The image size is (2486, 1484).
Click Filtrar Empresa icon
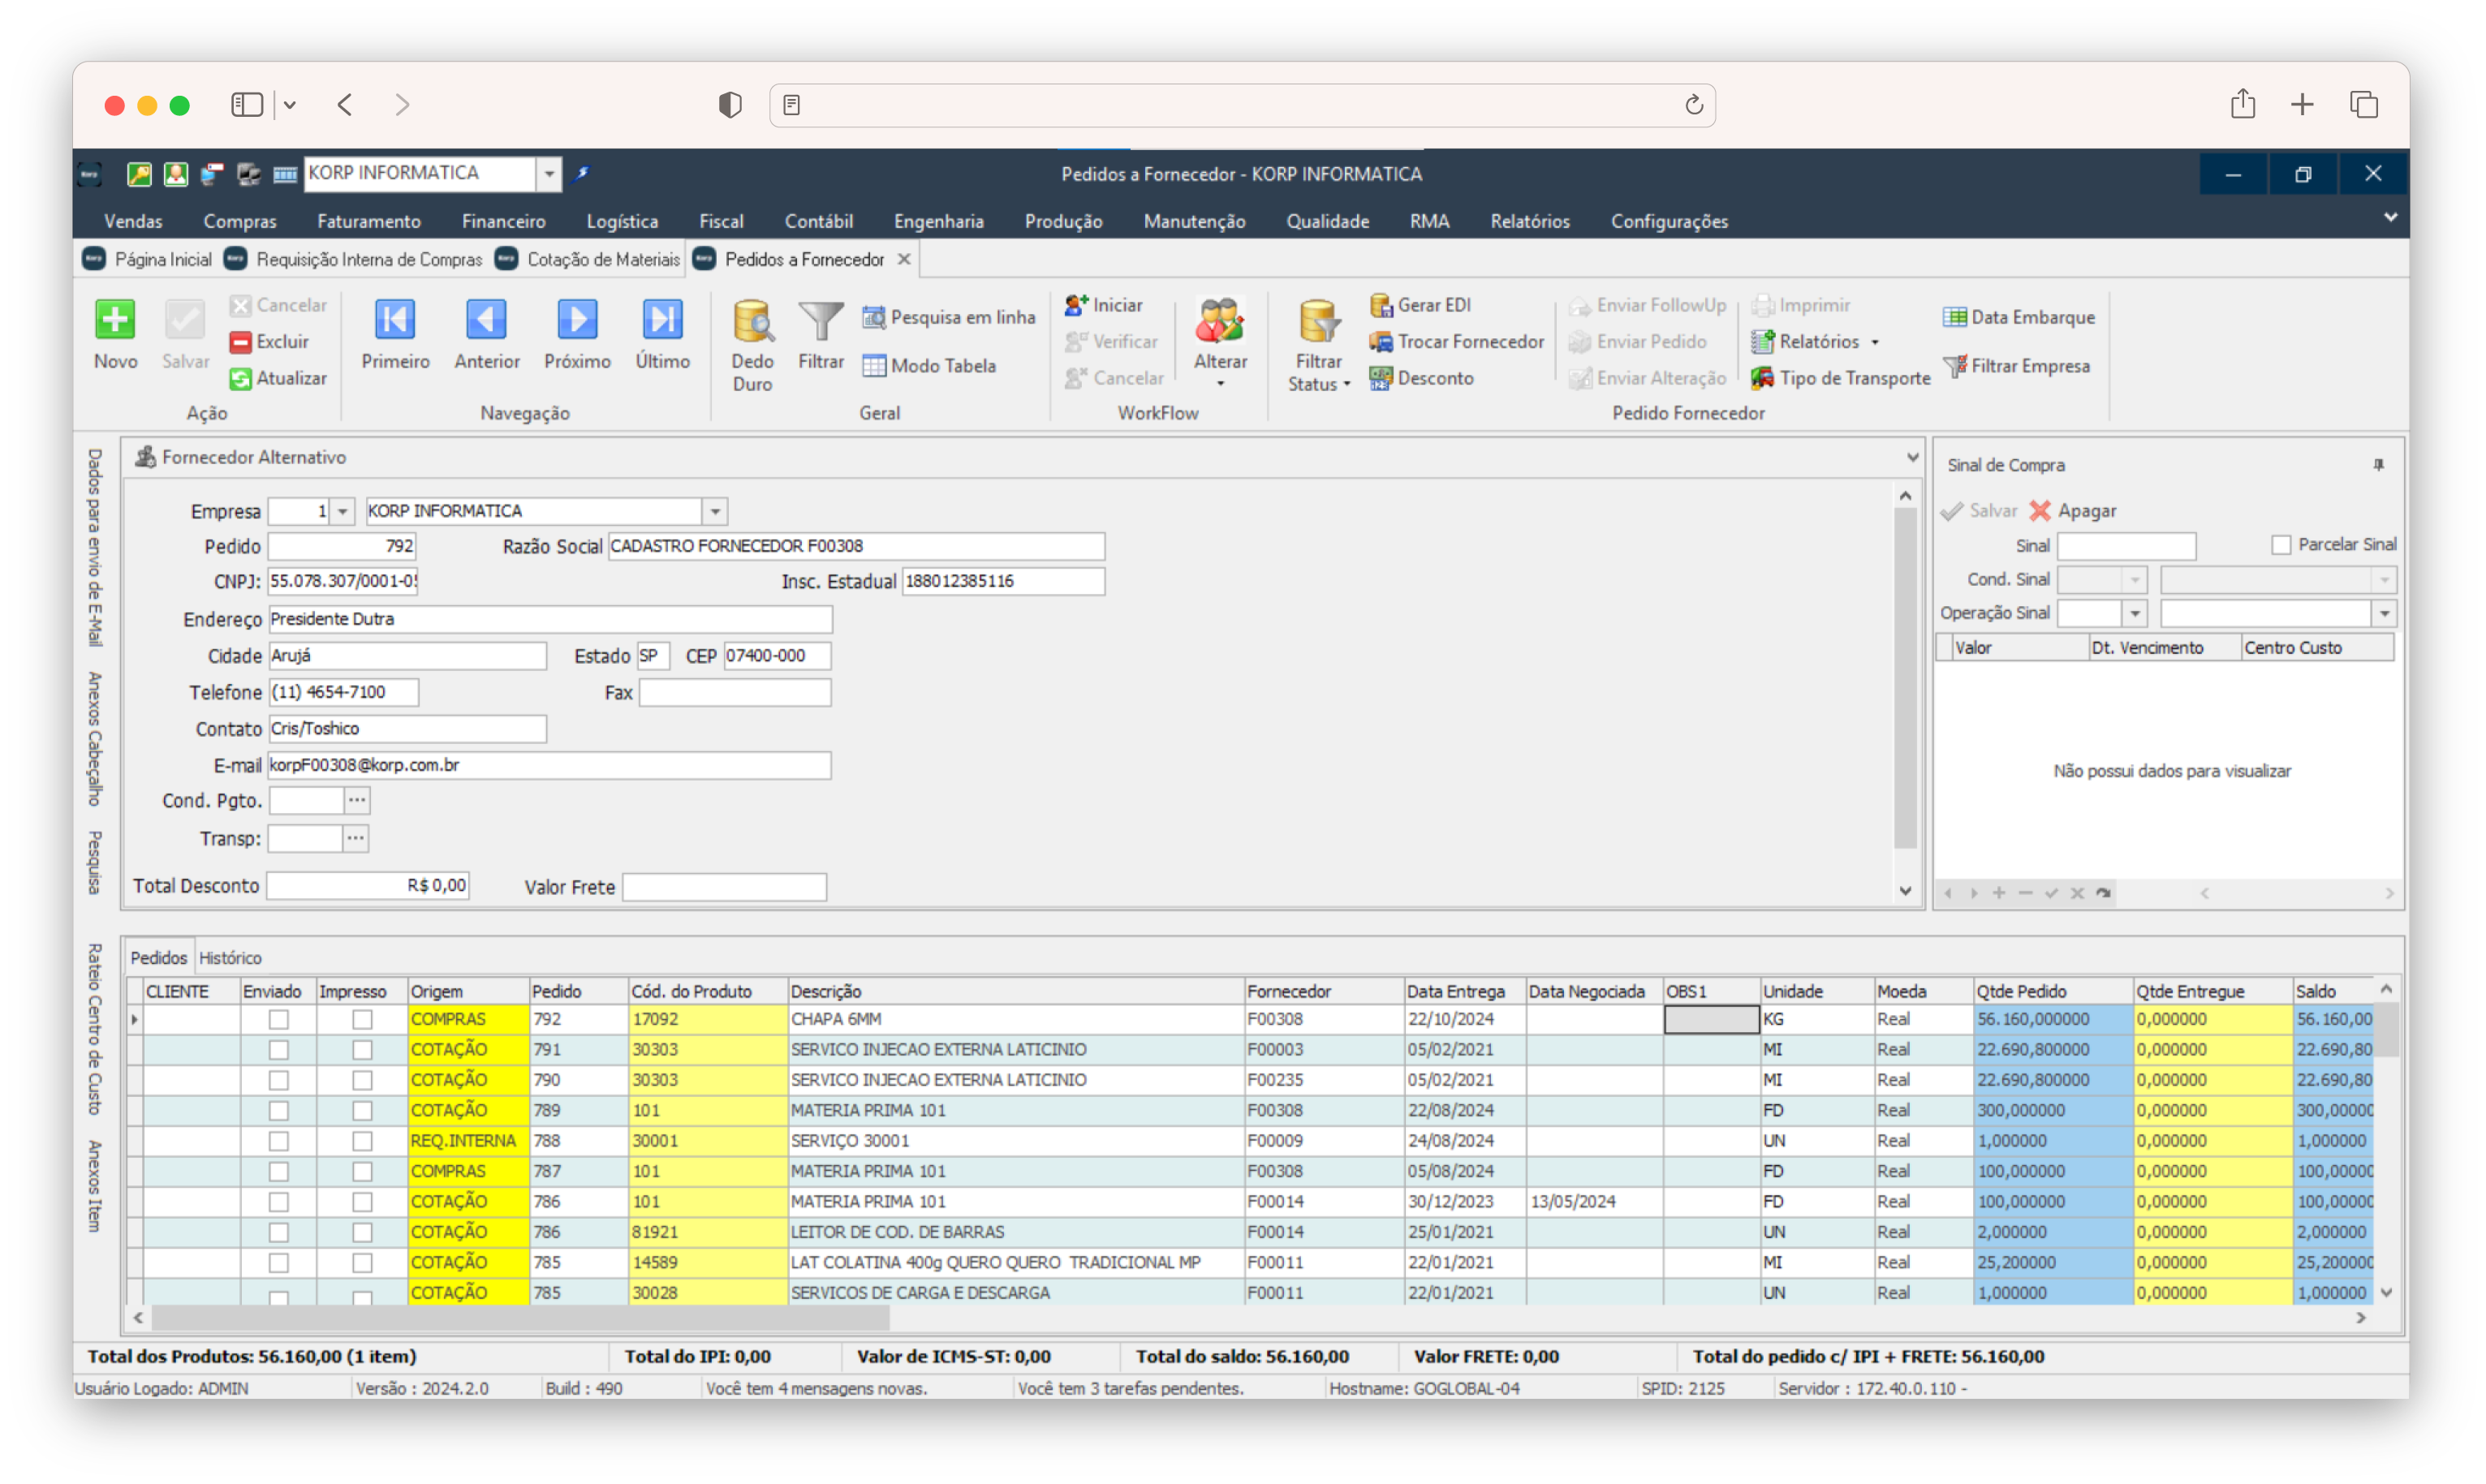(1954, 366)
